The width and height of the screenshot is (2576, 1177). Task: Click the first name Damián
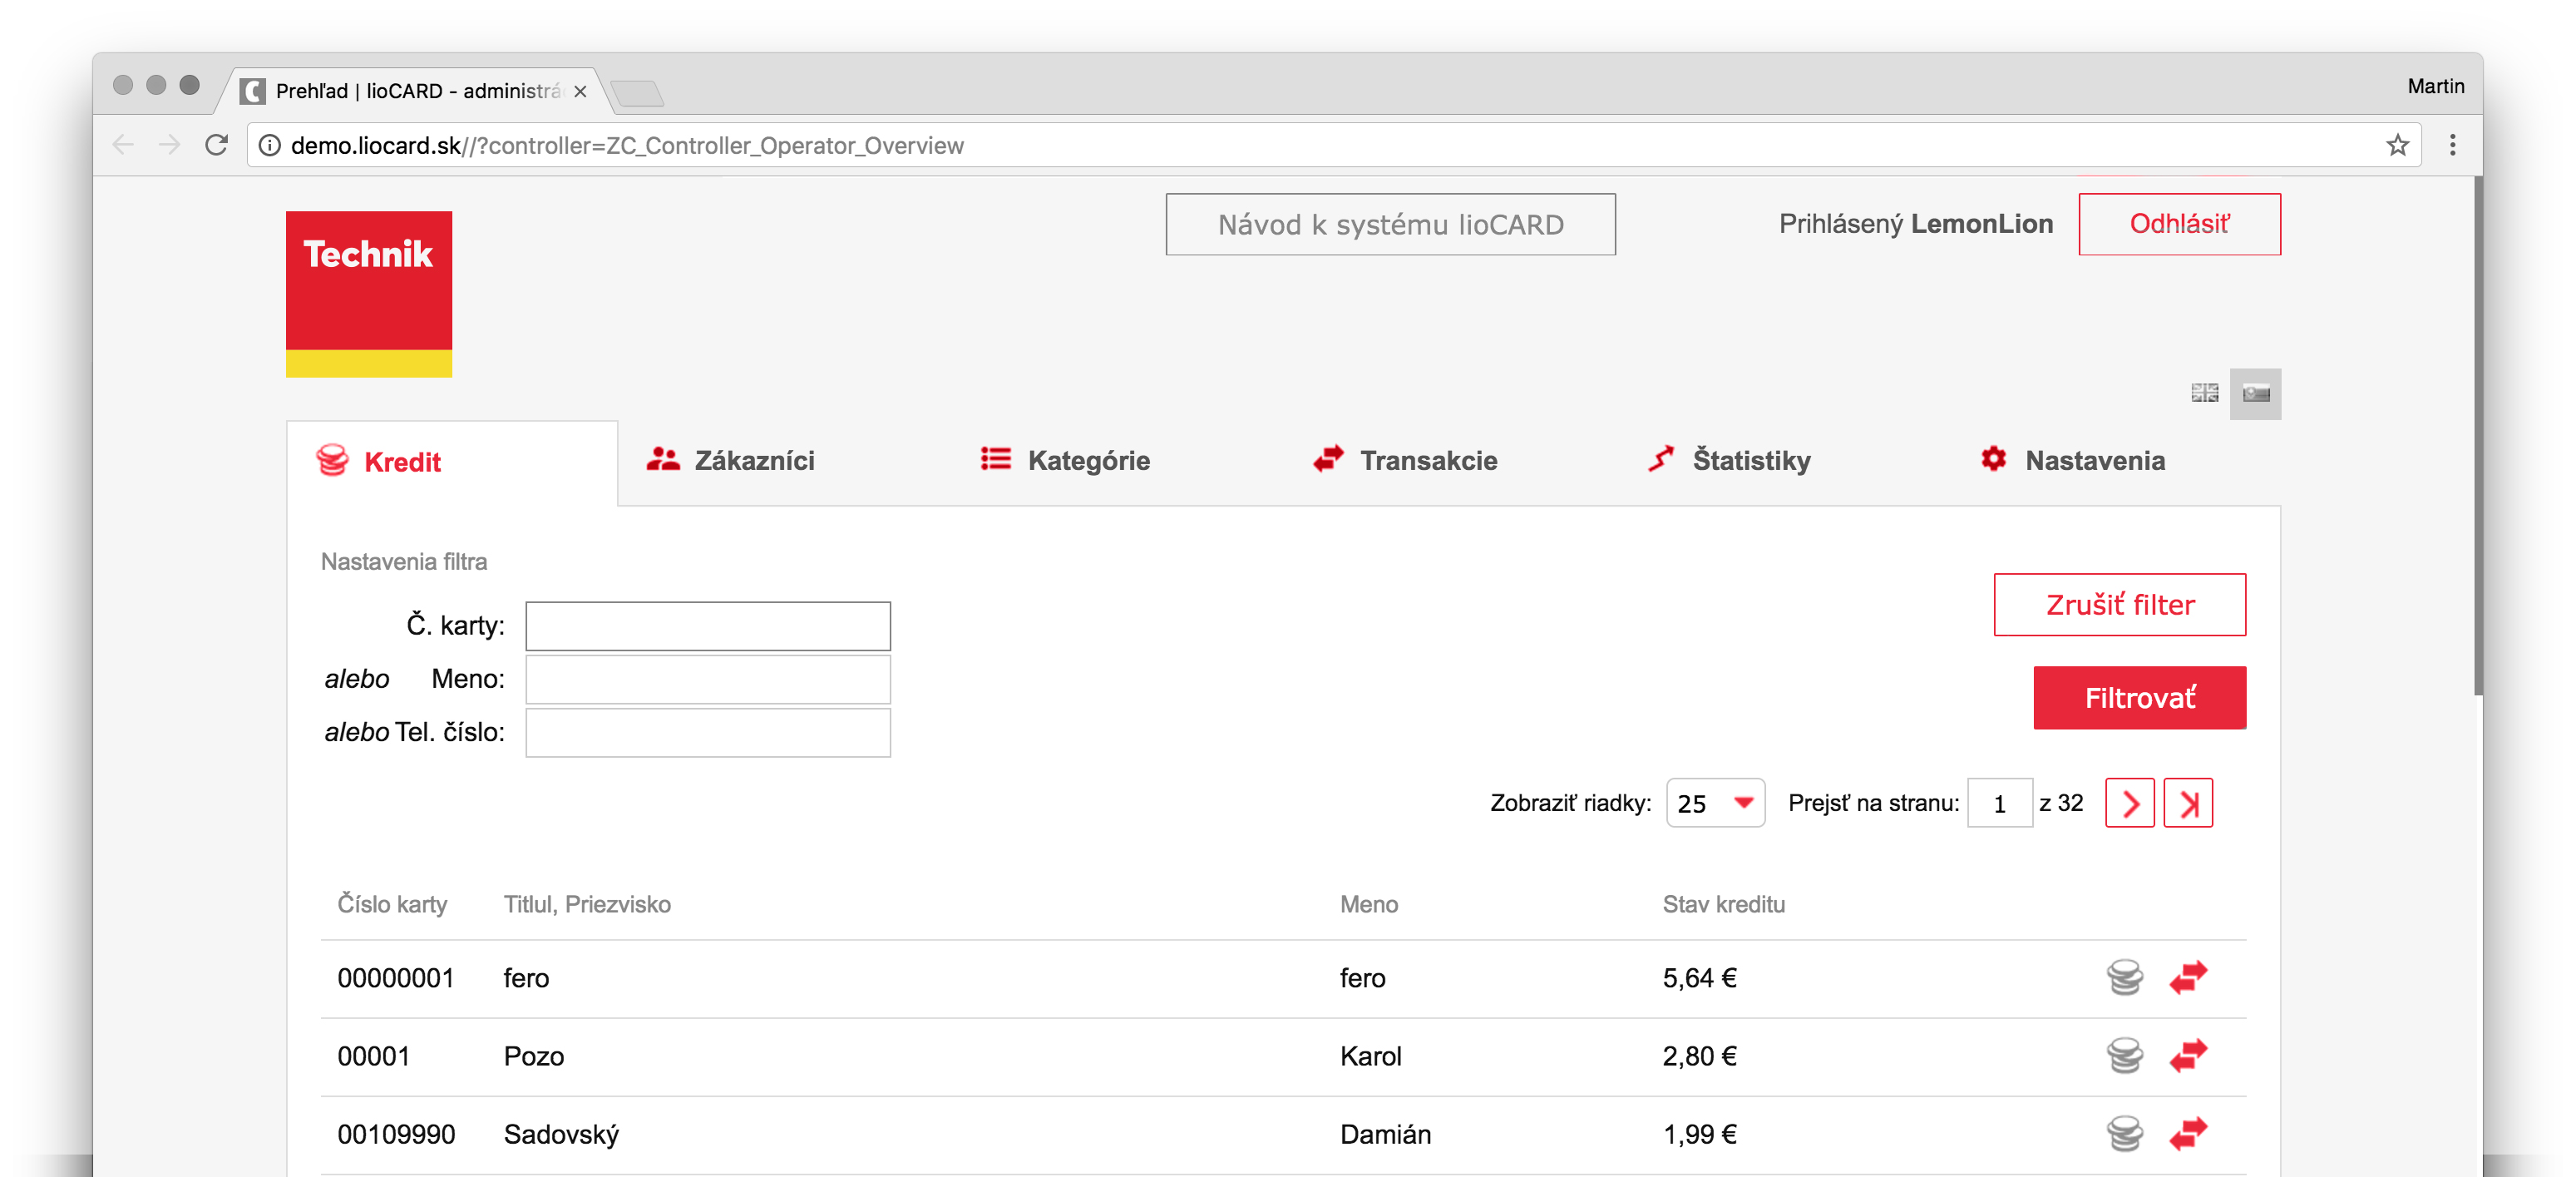pyautogui.click(x=1385, y=1134)
